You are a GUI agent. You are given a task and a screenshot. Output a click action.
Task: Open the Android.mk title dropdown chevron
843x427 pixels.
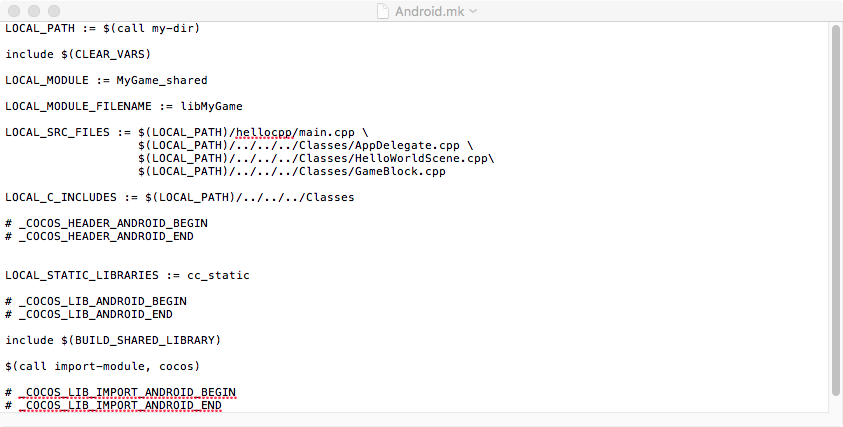474,10
